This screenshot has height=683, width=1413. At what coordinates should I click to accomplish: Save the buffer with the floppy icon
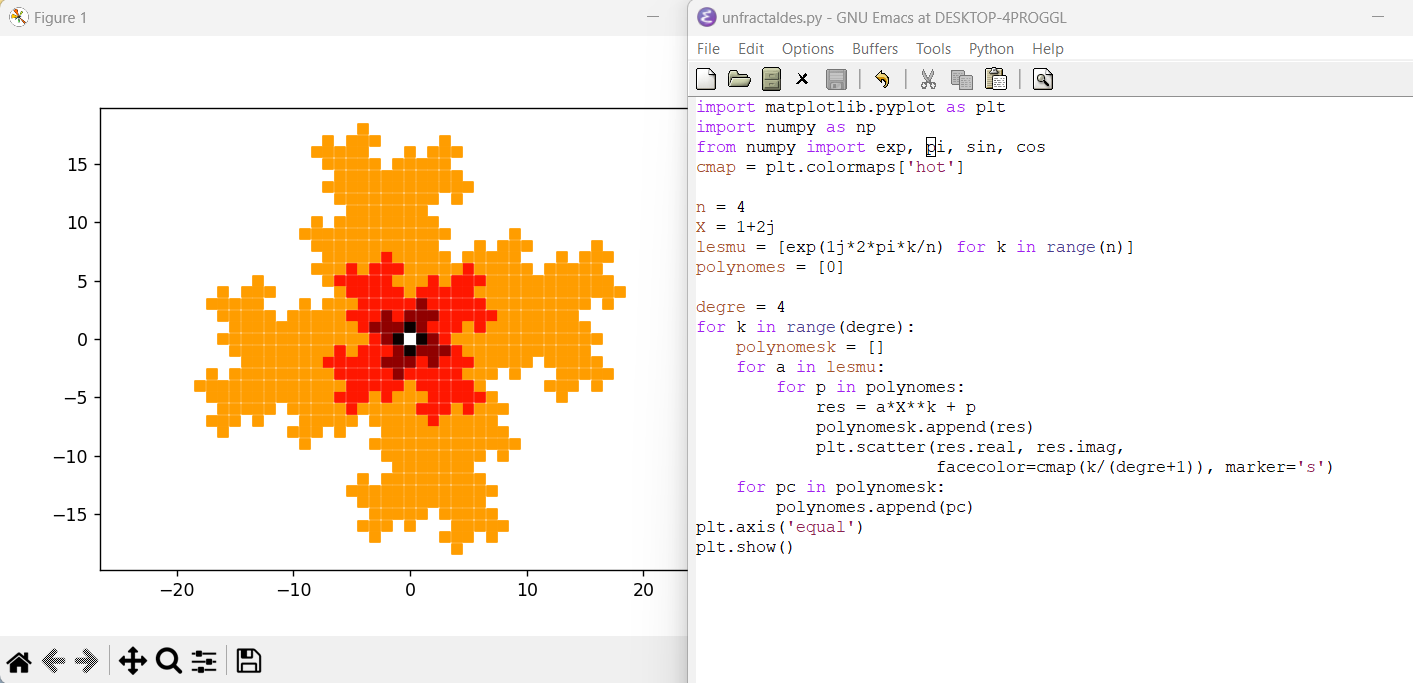tap(836, 79)
